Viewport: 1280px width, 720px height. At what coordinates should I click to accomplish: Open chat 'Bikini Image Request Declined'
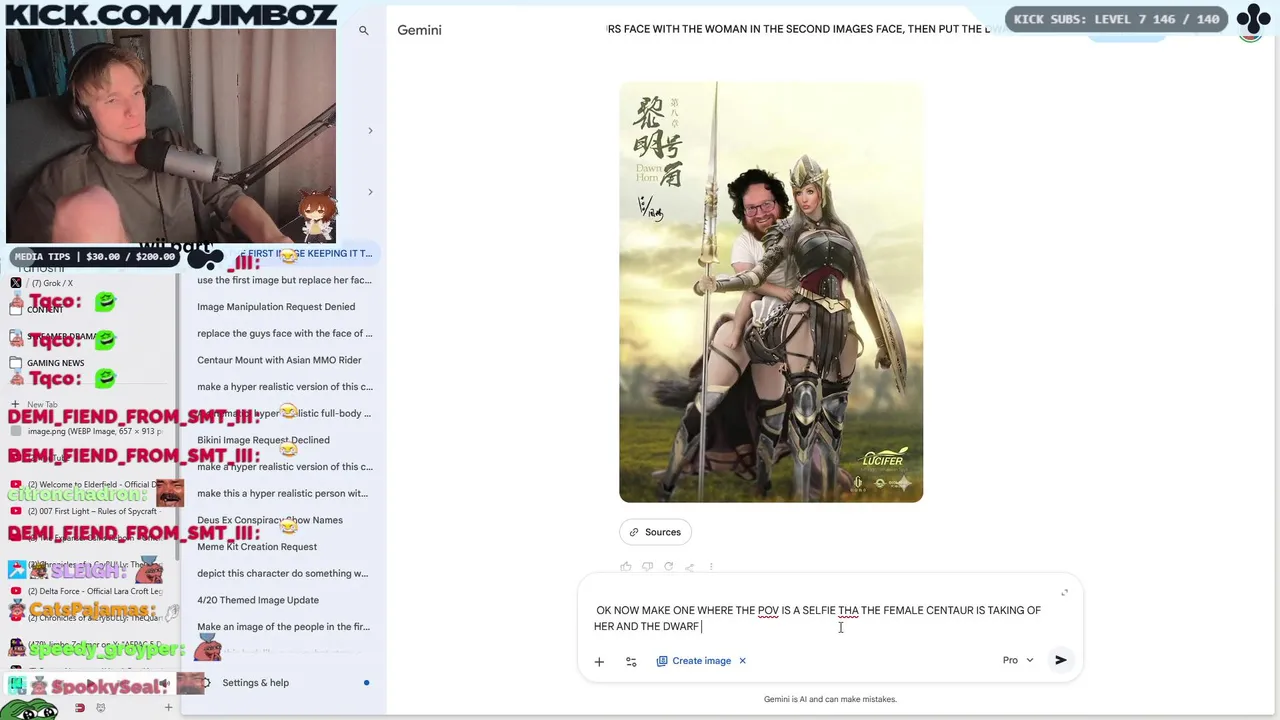coord(263,440)
